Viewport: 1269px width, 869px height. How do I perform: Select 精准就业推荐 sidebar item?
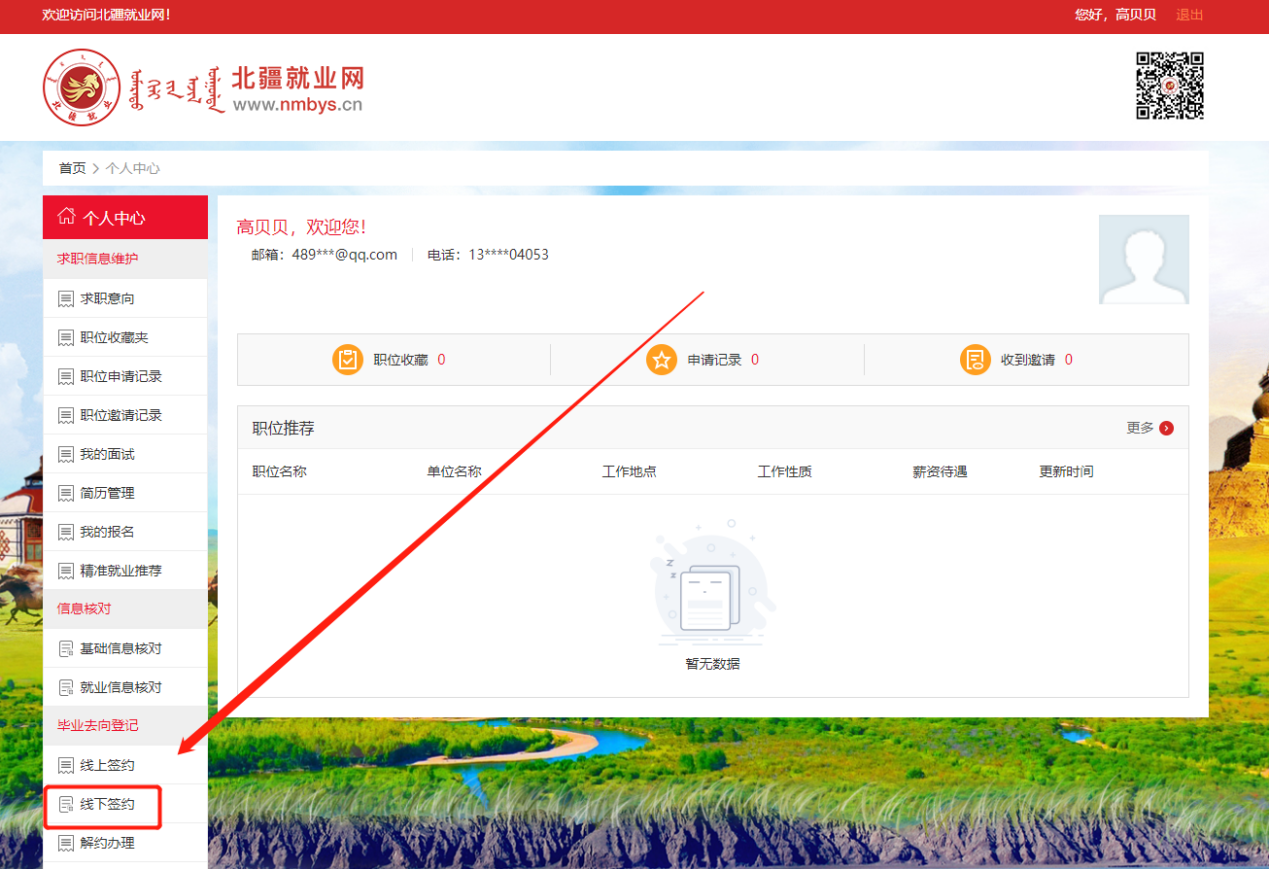[121, 572]
